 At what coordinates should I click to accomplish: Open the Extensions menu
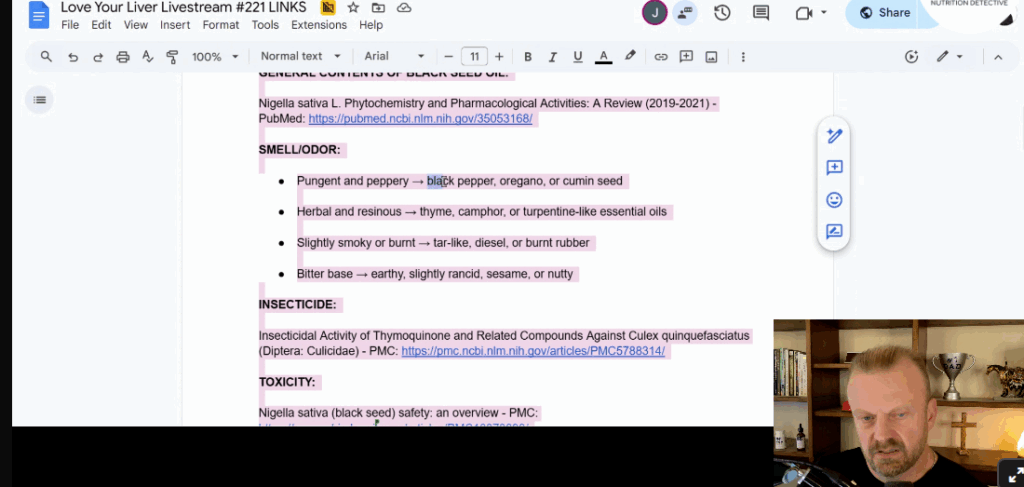click(318, 25)
